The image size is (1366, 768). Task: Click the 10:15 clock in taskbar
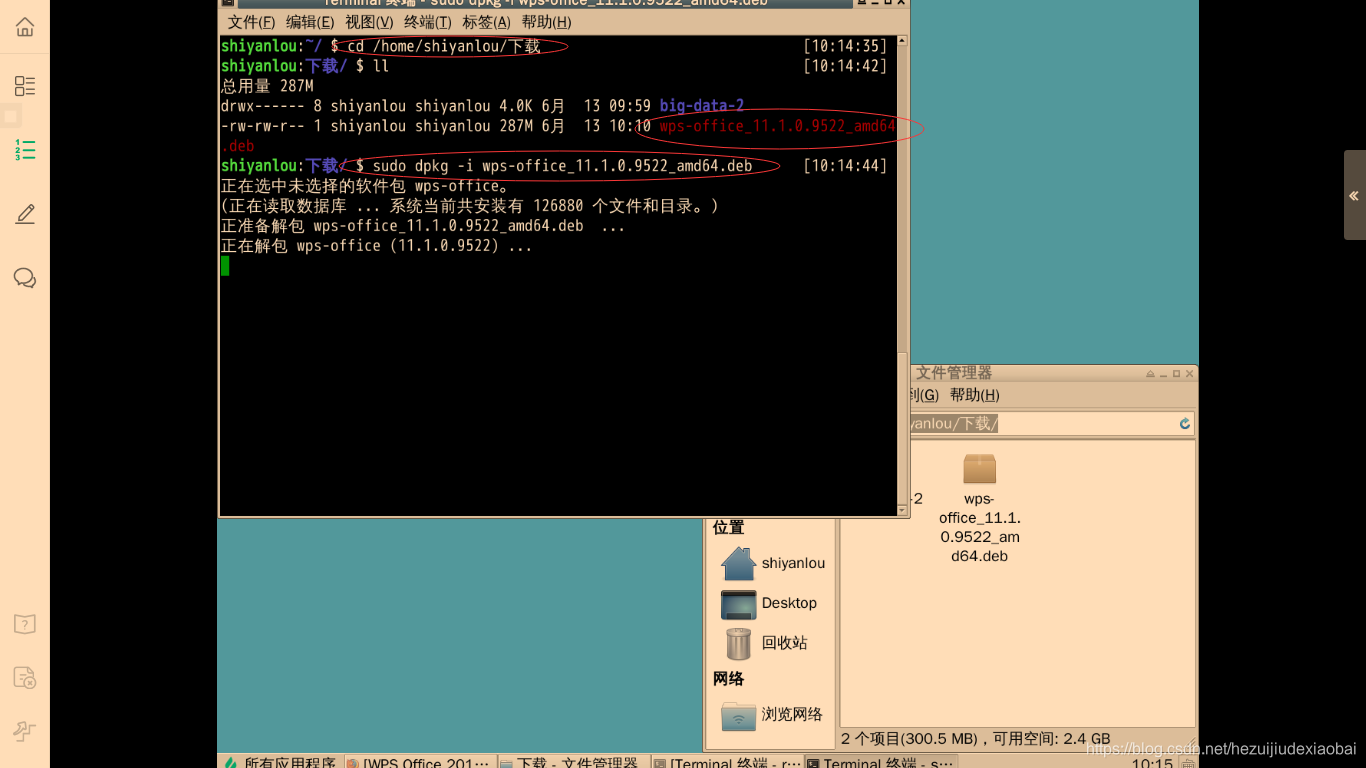1152,763
